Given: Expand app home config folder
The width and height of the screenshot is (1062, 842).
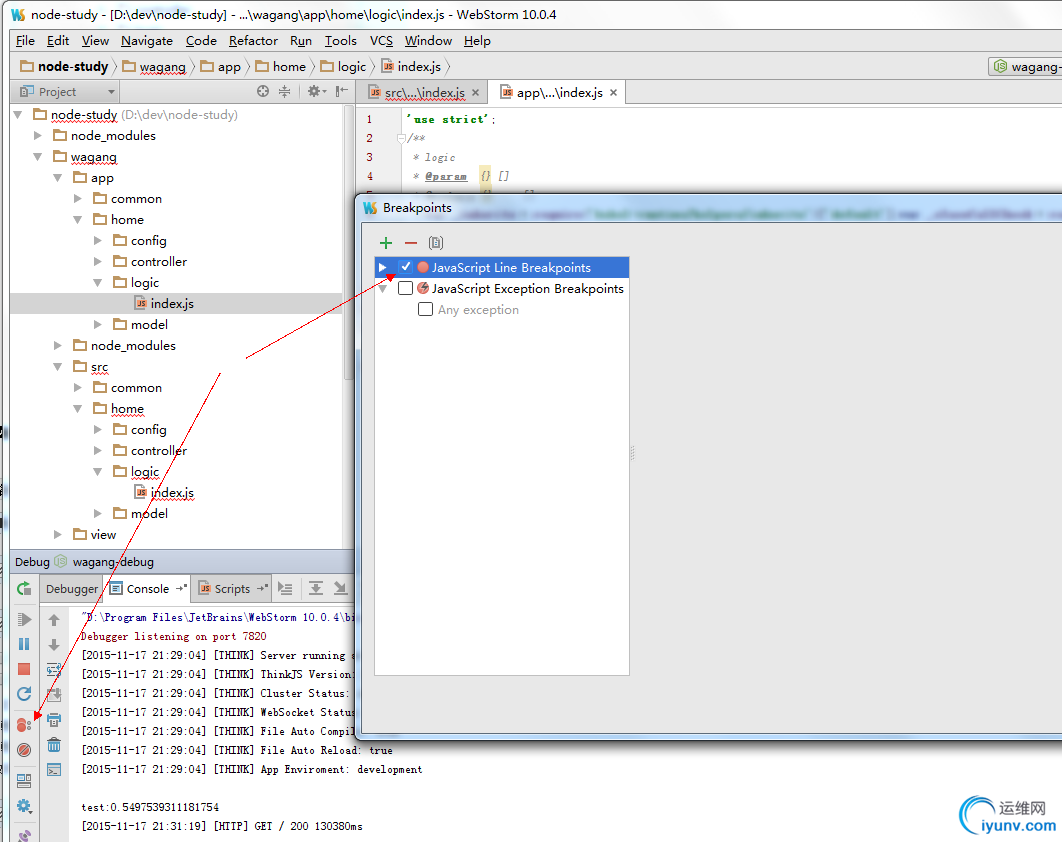Looking at the screenshot, I should click(98, 240).
